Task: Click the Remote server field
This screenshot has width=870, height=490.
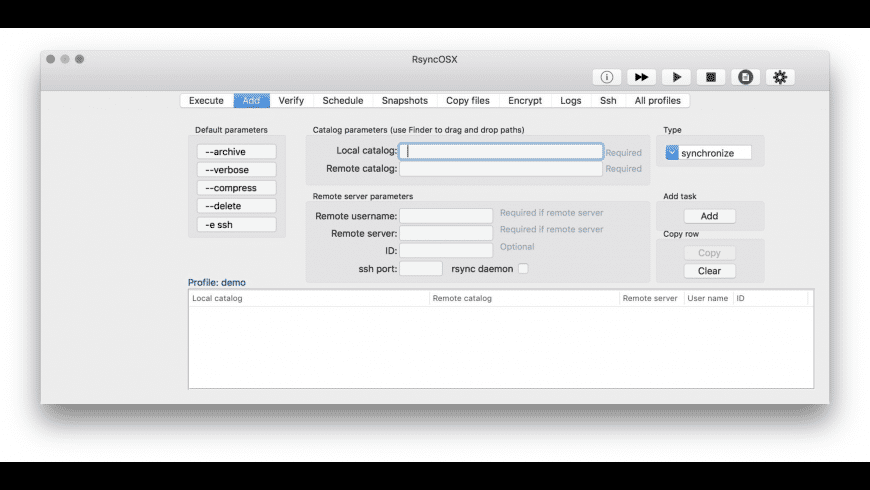Action: click(446, 233)
